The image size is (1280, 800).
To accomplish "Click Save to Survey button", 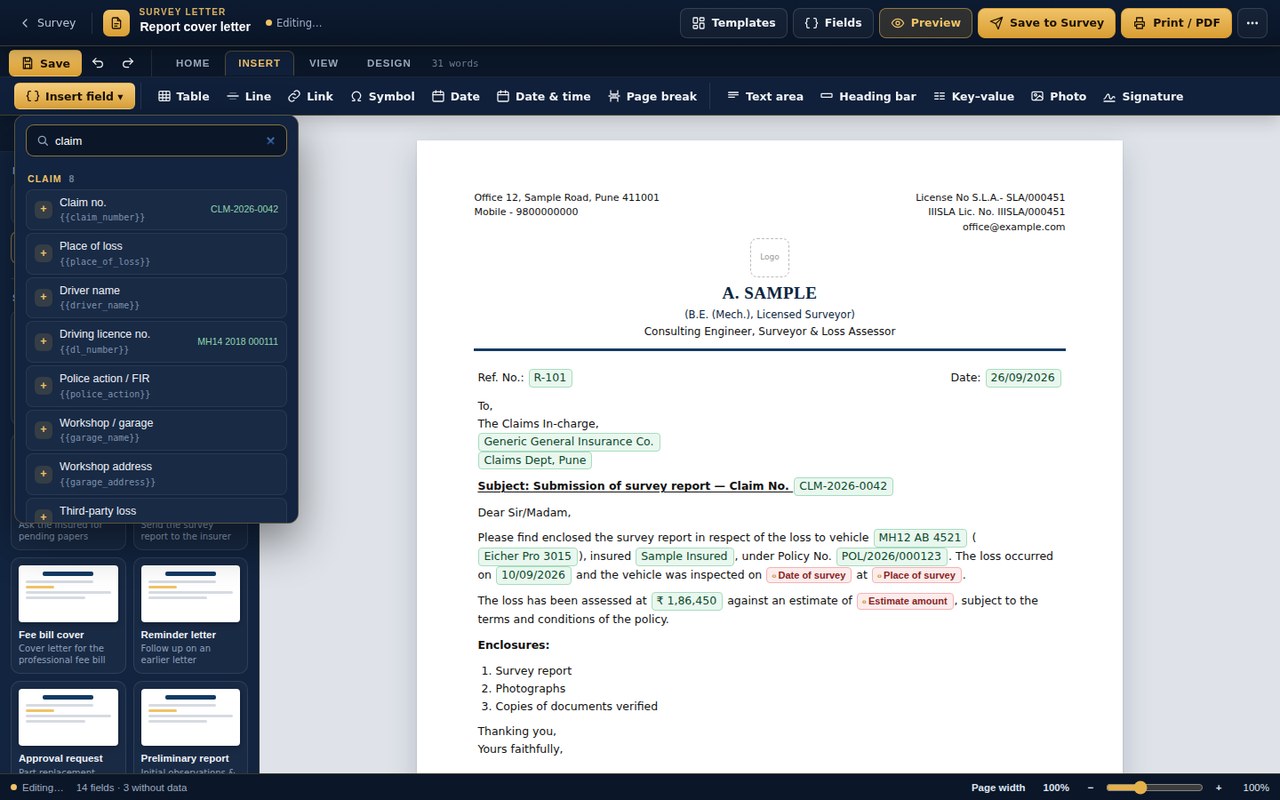I will click(1046, 23).
